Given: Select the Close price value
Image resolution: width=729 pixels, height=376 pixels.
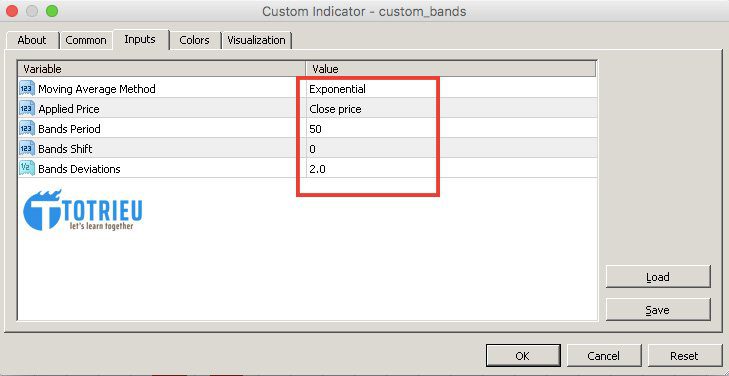Looking at the screenshot, I should point(335,109).
